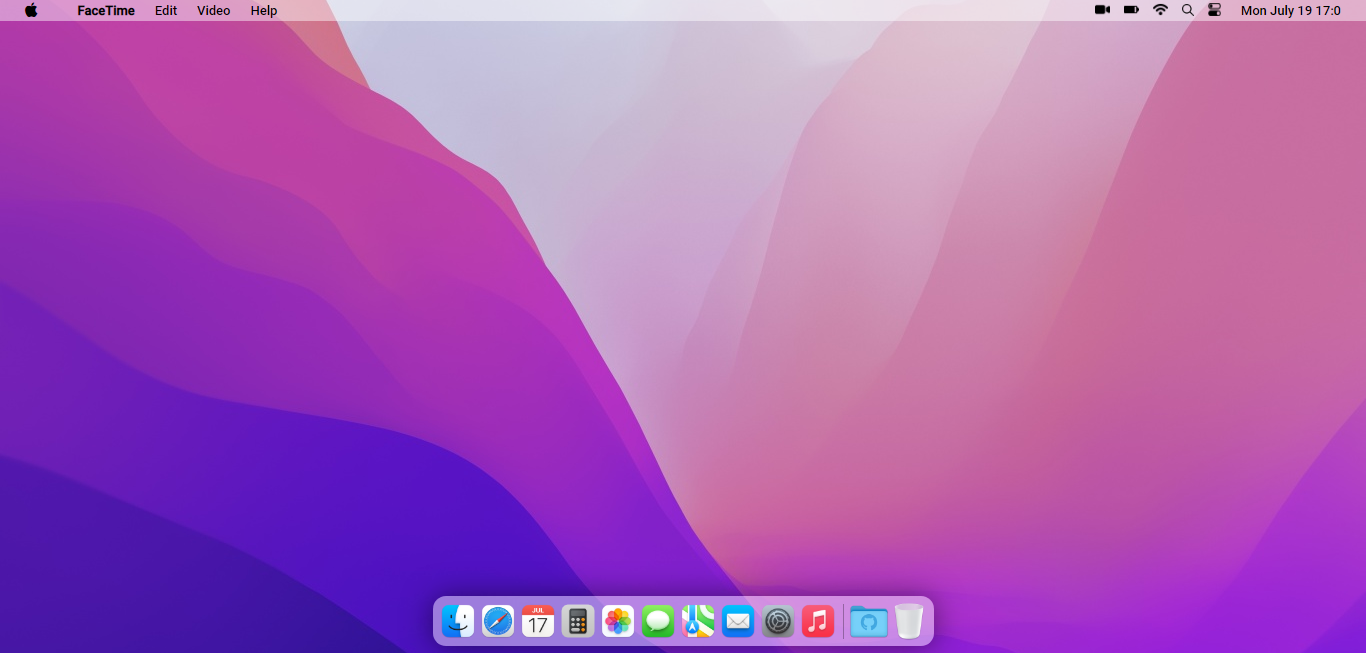The width and height of the screenshot is (1366, 653).
Task: Open the Trash in the dock
Action: [x=909, y=621]
